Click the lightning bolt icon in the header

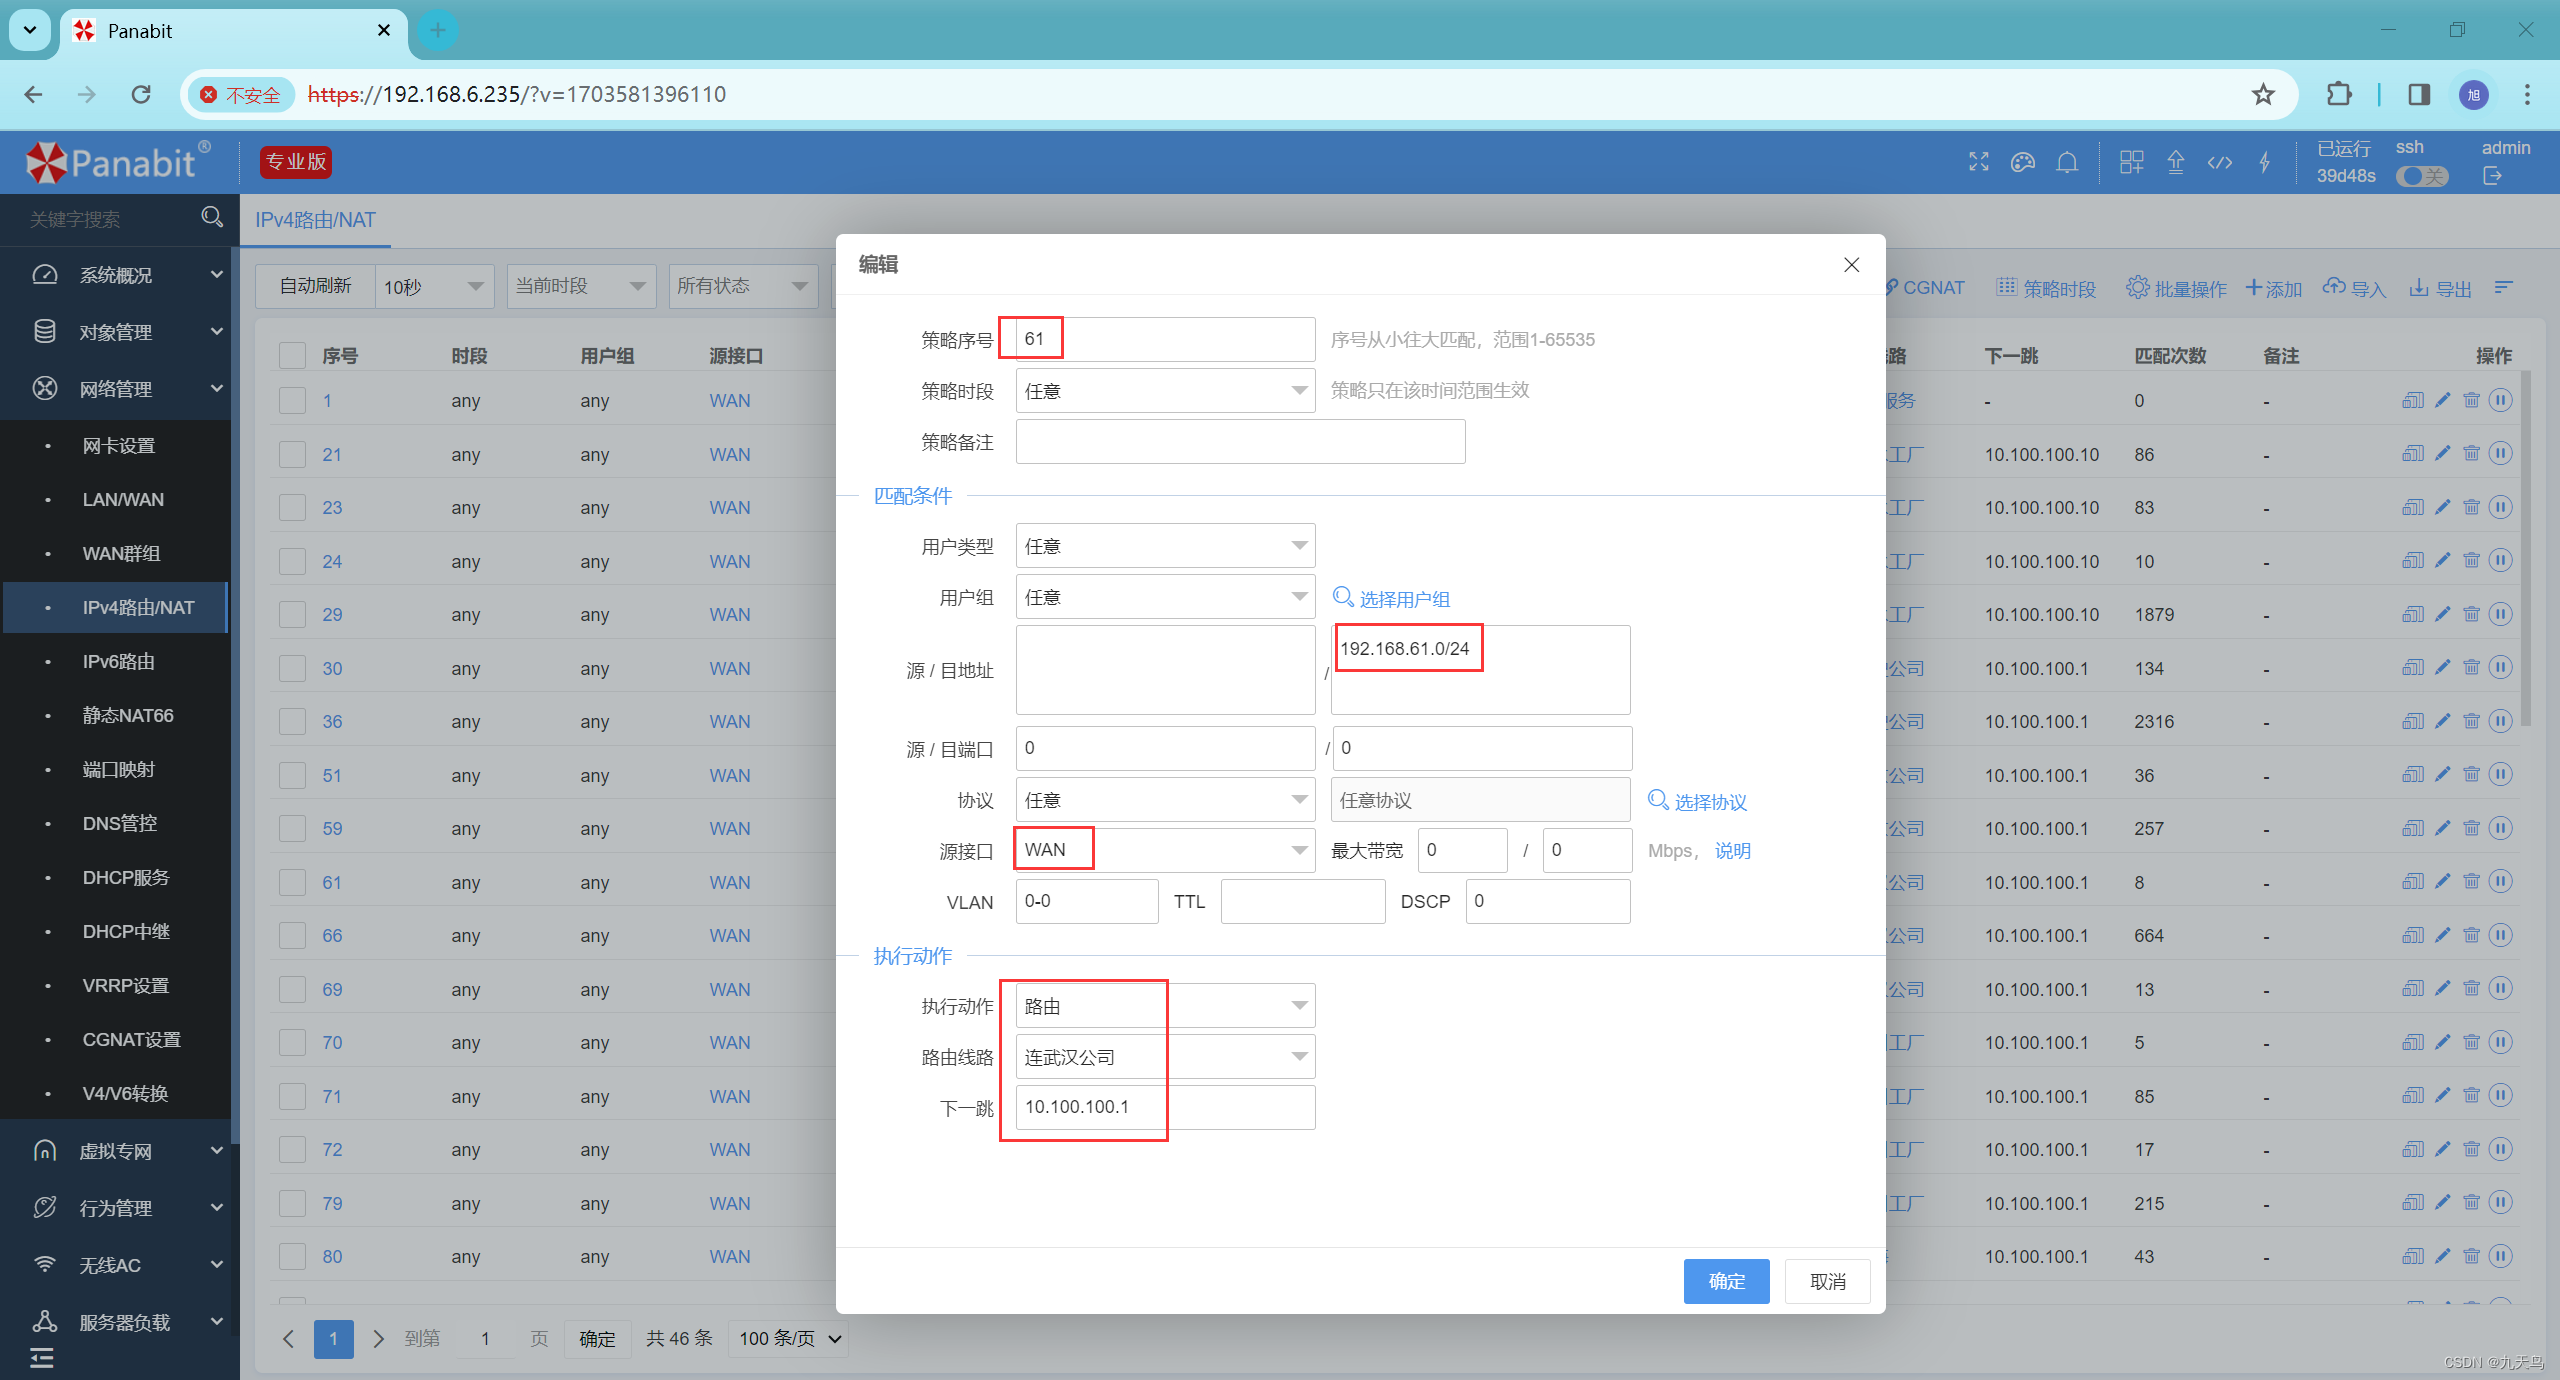(x=2264, y=162)
